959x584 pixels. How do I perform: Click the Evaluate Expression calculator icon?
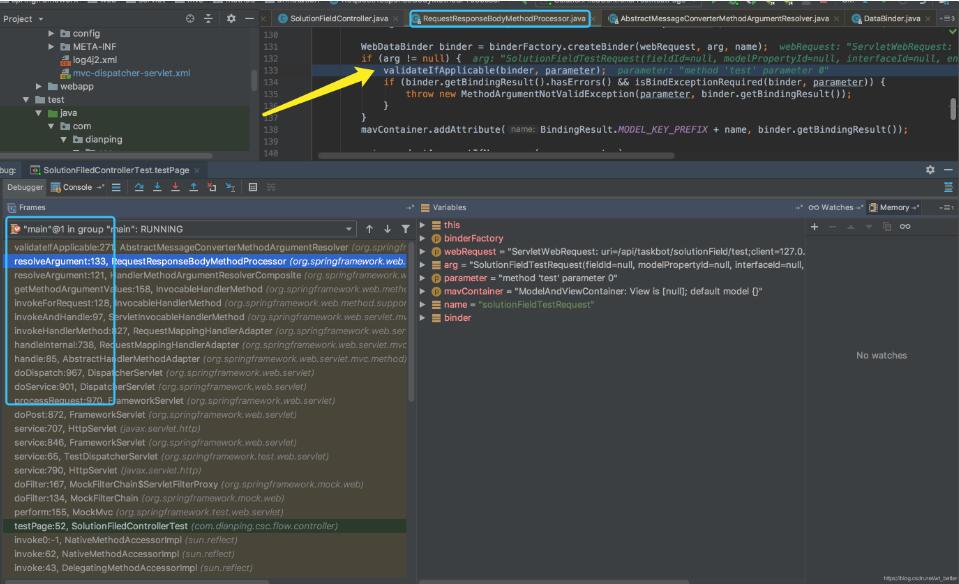(x=253, y=187)
